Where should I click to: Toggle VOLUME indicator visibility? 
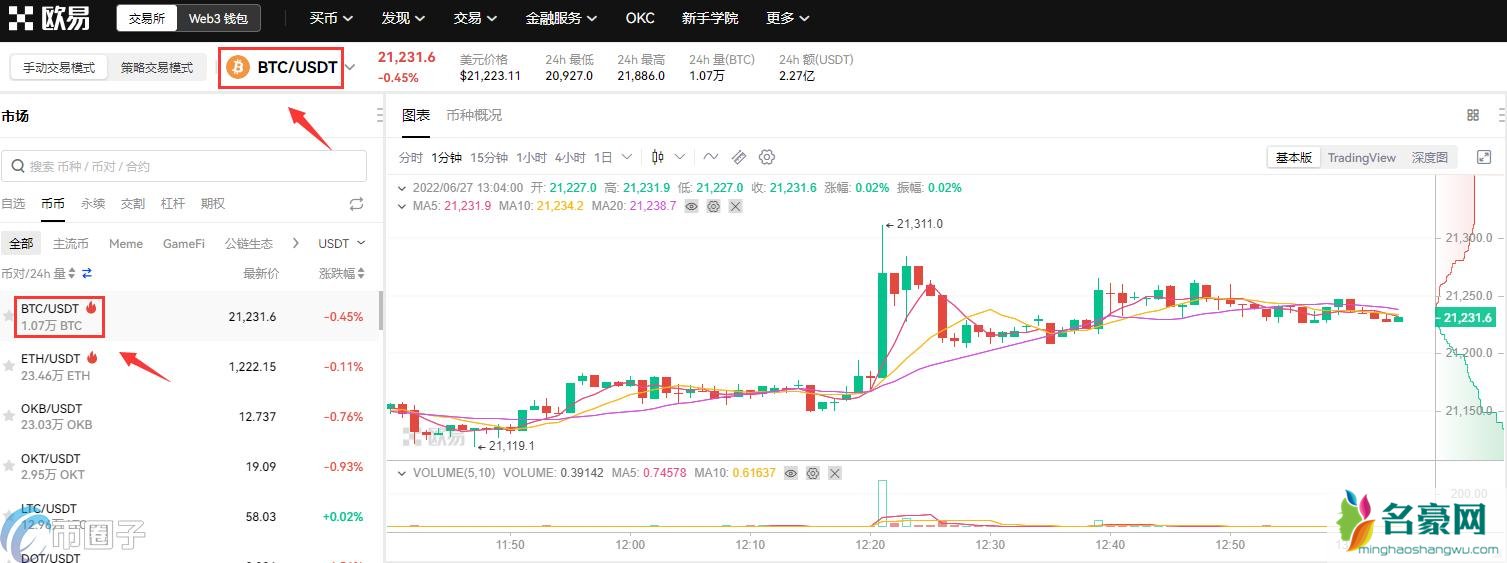coord(791,473)
